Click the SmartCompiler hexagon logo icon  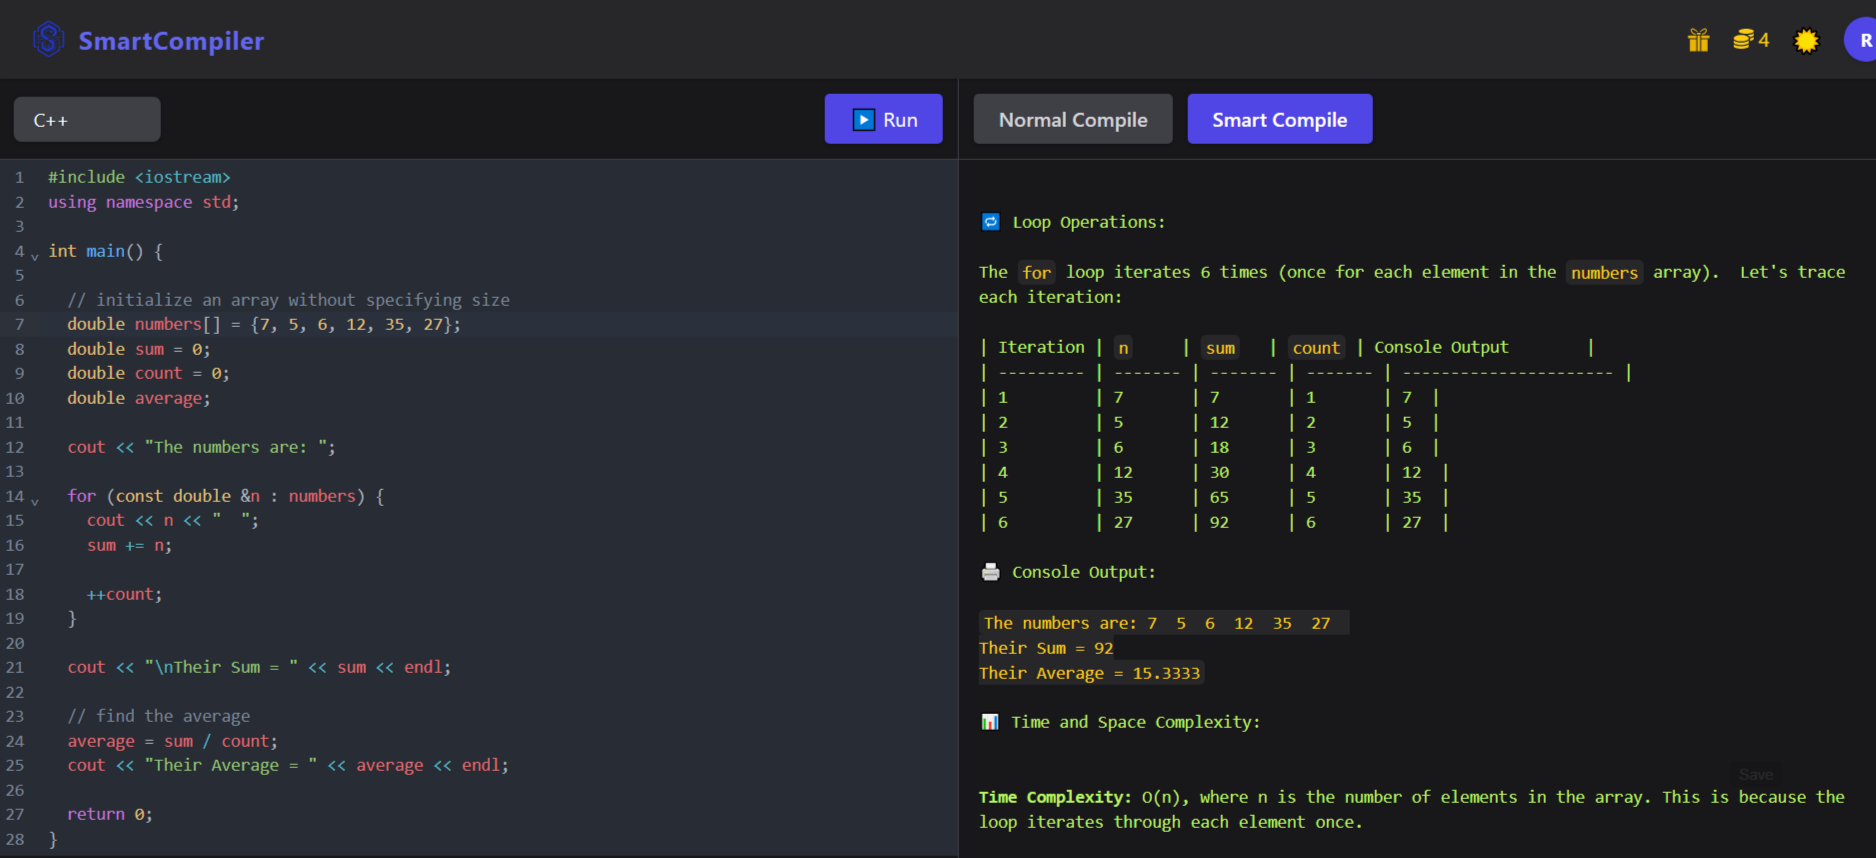click(x=48, y=40)
